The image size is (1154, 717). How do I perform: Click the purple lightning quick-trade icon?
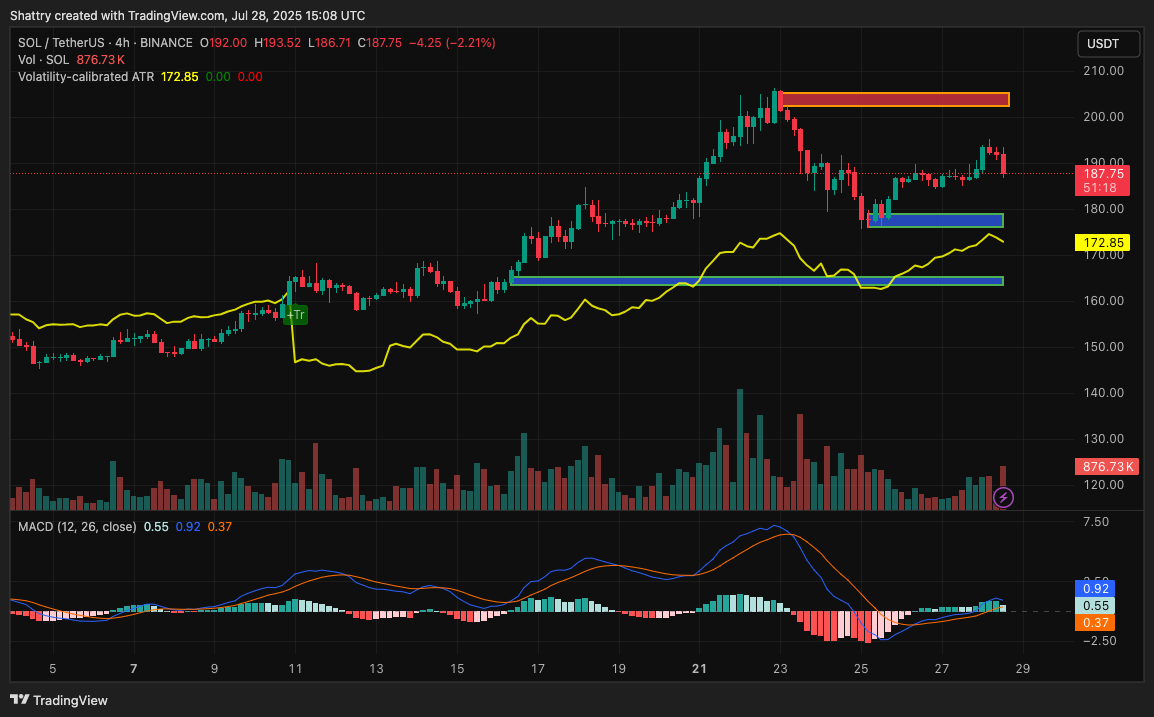1003,497
